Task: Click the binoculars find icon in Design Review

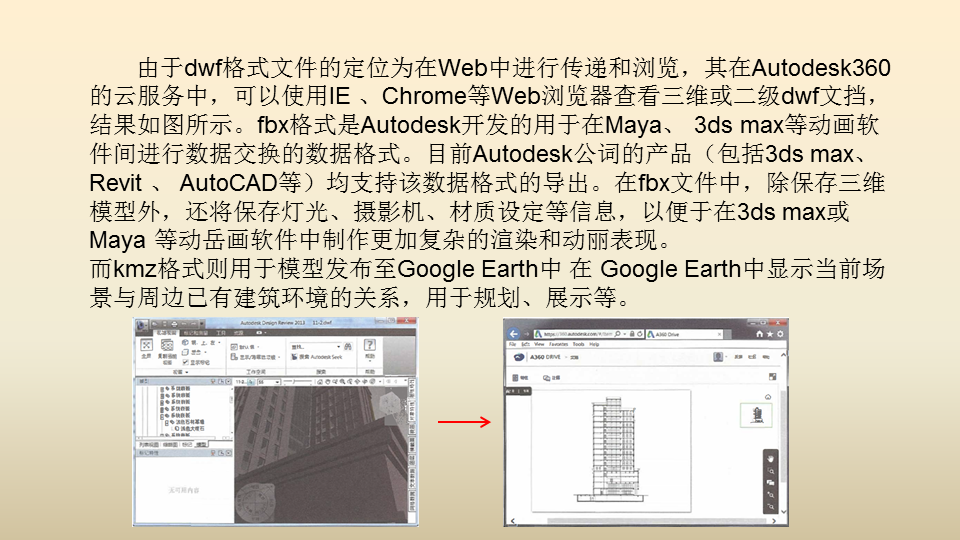Action: point(348,347)
